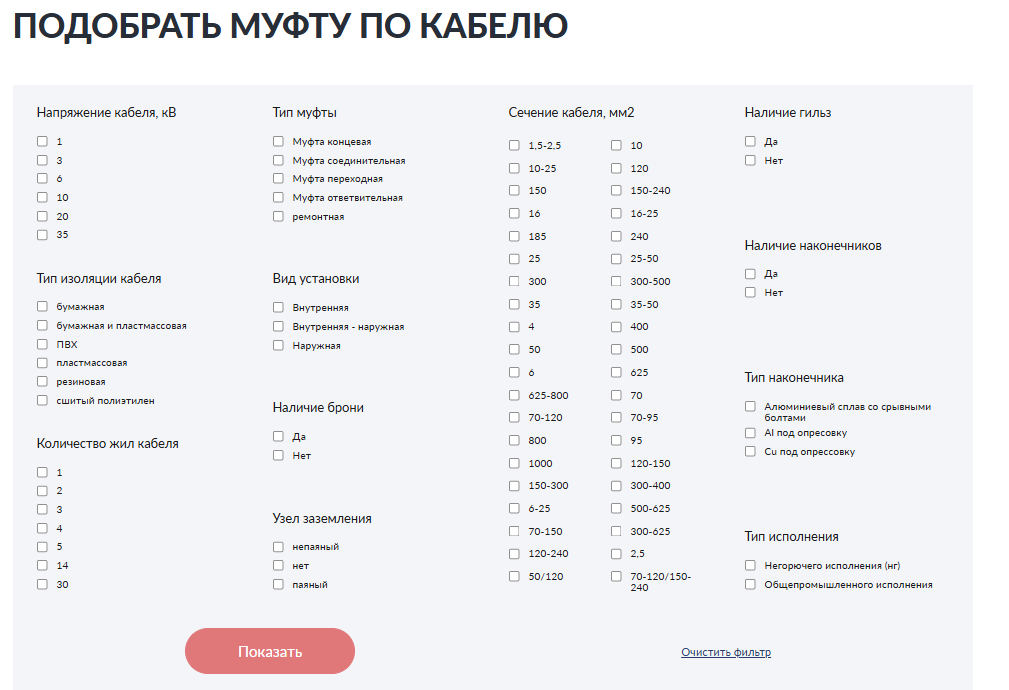Check the 70-120/150-240 section option
The height and width of the screenshot is (690, 1009).
616,576
